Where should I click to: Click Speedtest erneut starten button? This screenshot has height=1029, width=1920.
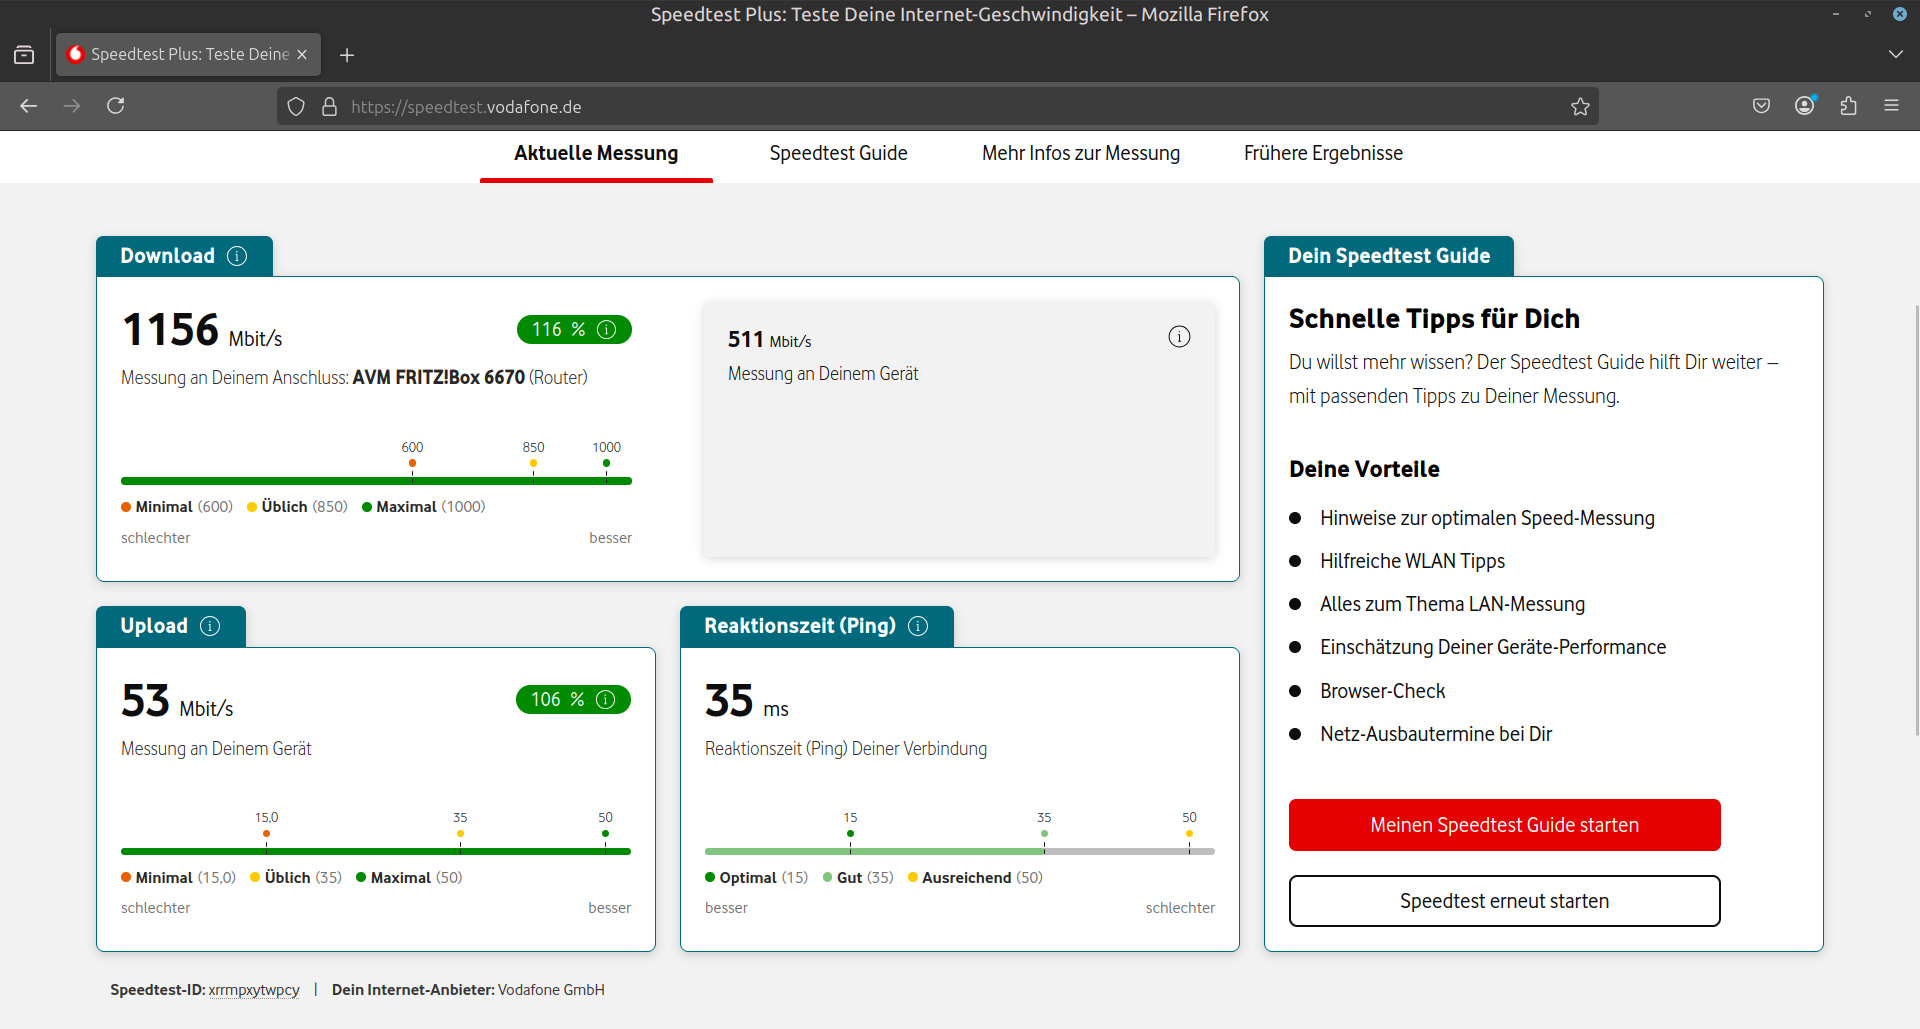1505,901
